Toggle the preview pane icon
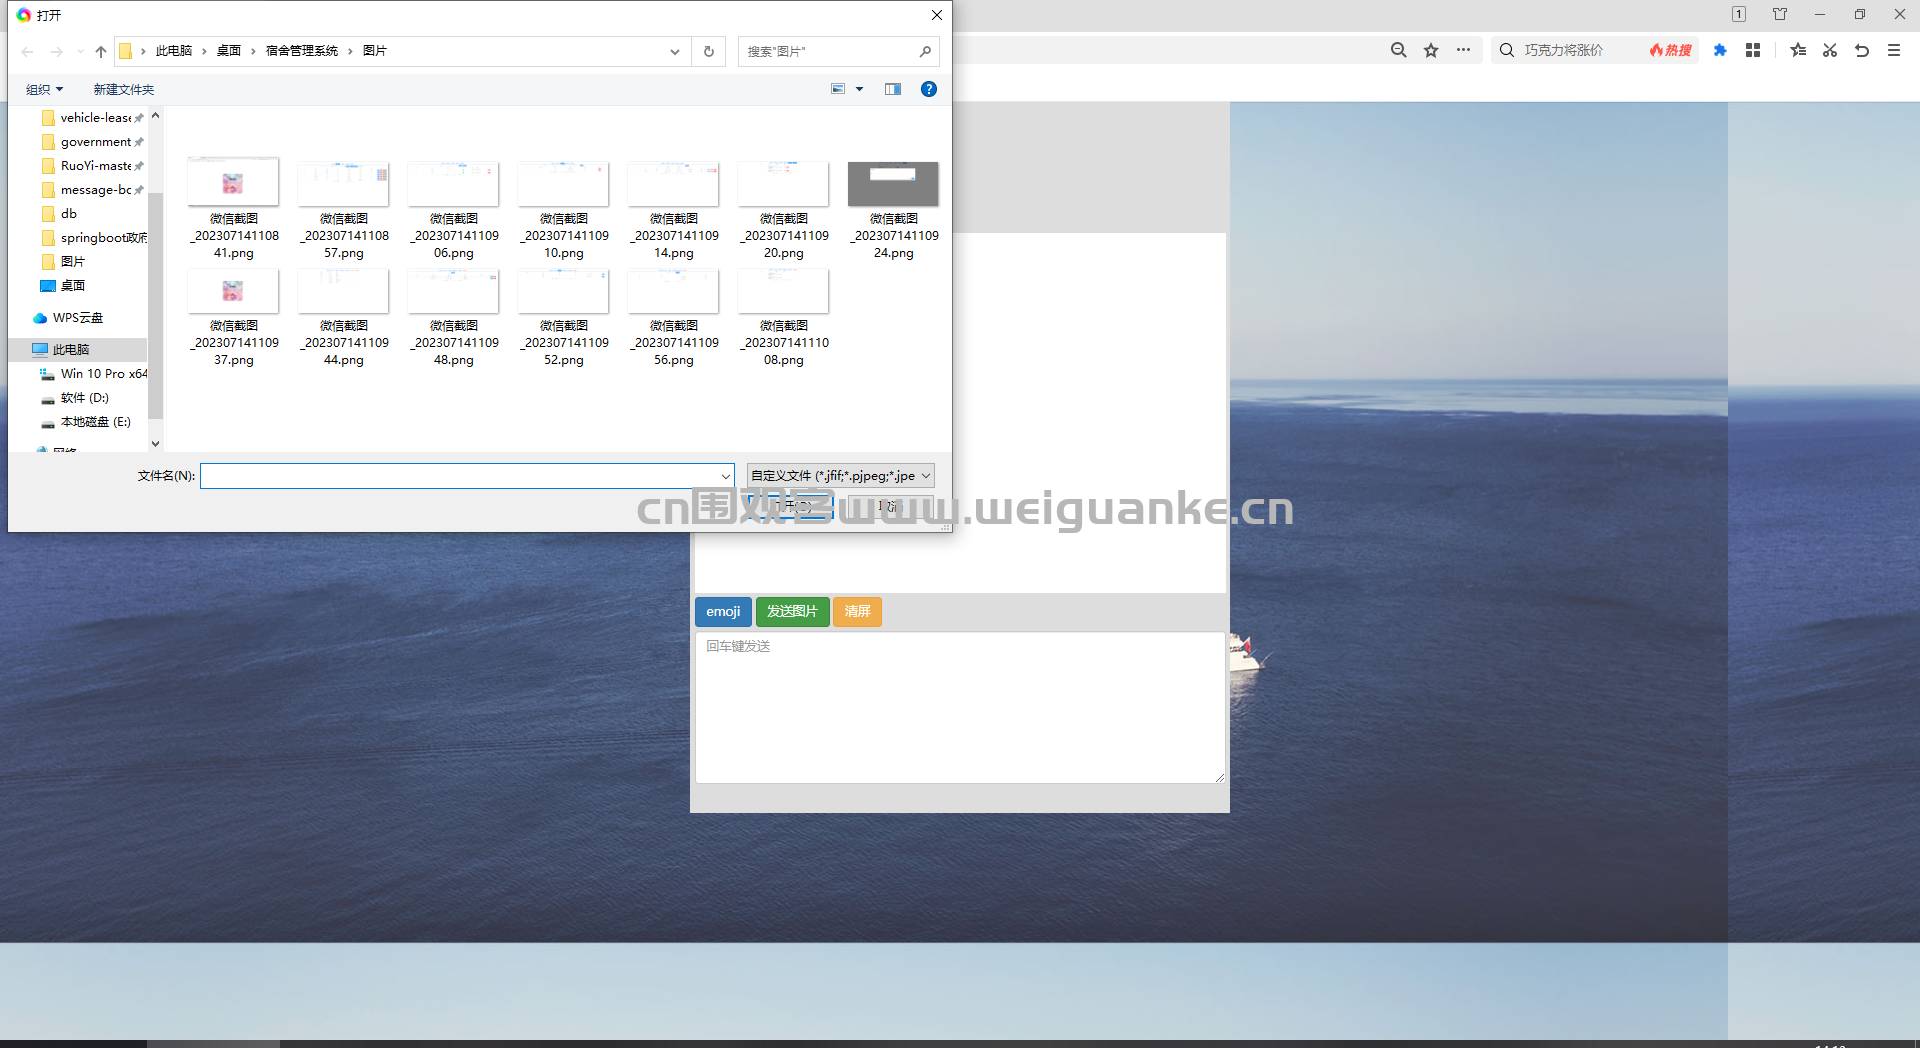Image resolution: width=1920 pixels, height=1048 pixels. [x=893, y=89]
